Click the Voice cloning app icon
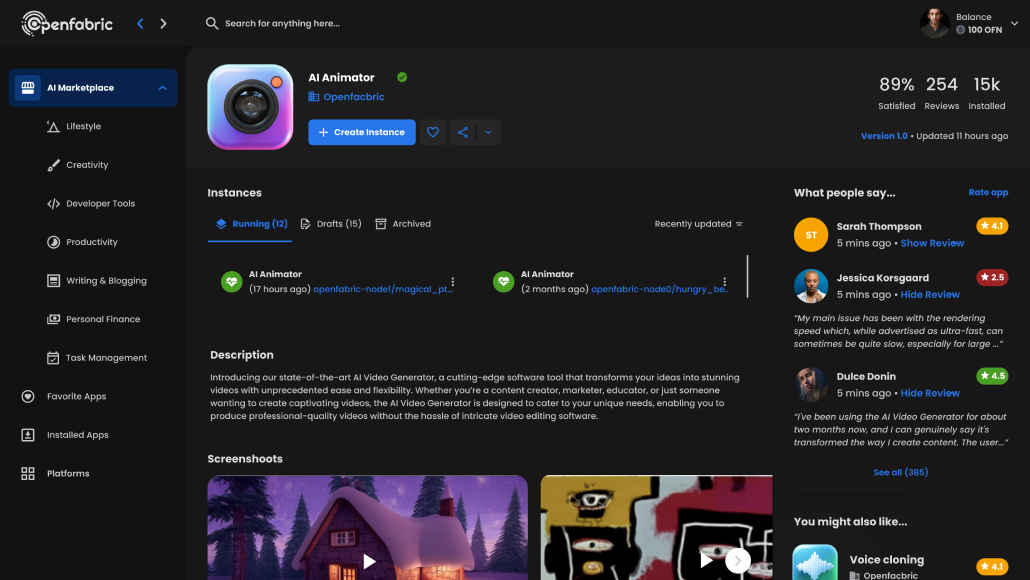Viewport: 1030px width, 580px height. (x=815, y=563)
